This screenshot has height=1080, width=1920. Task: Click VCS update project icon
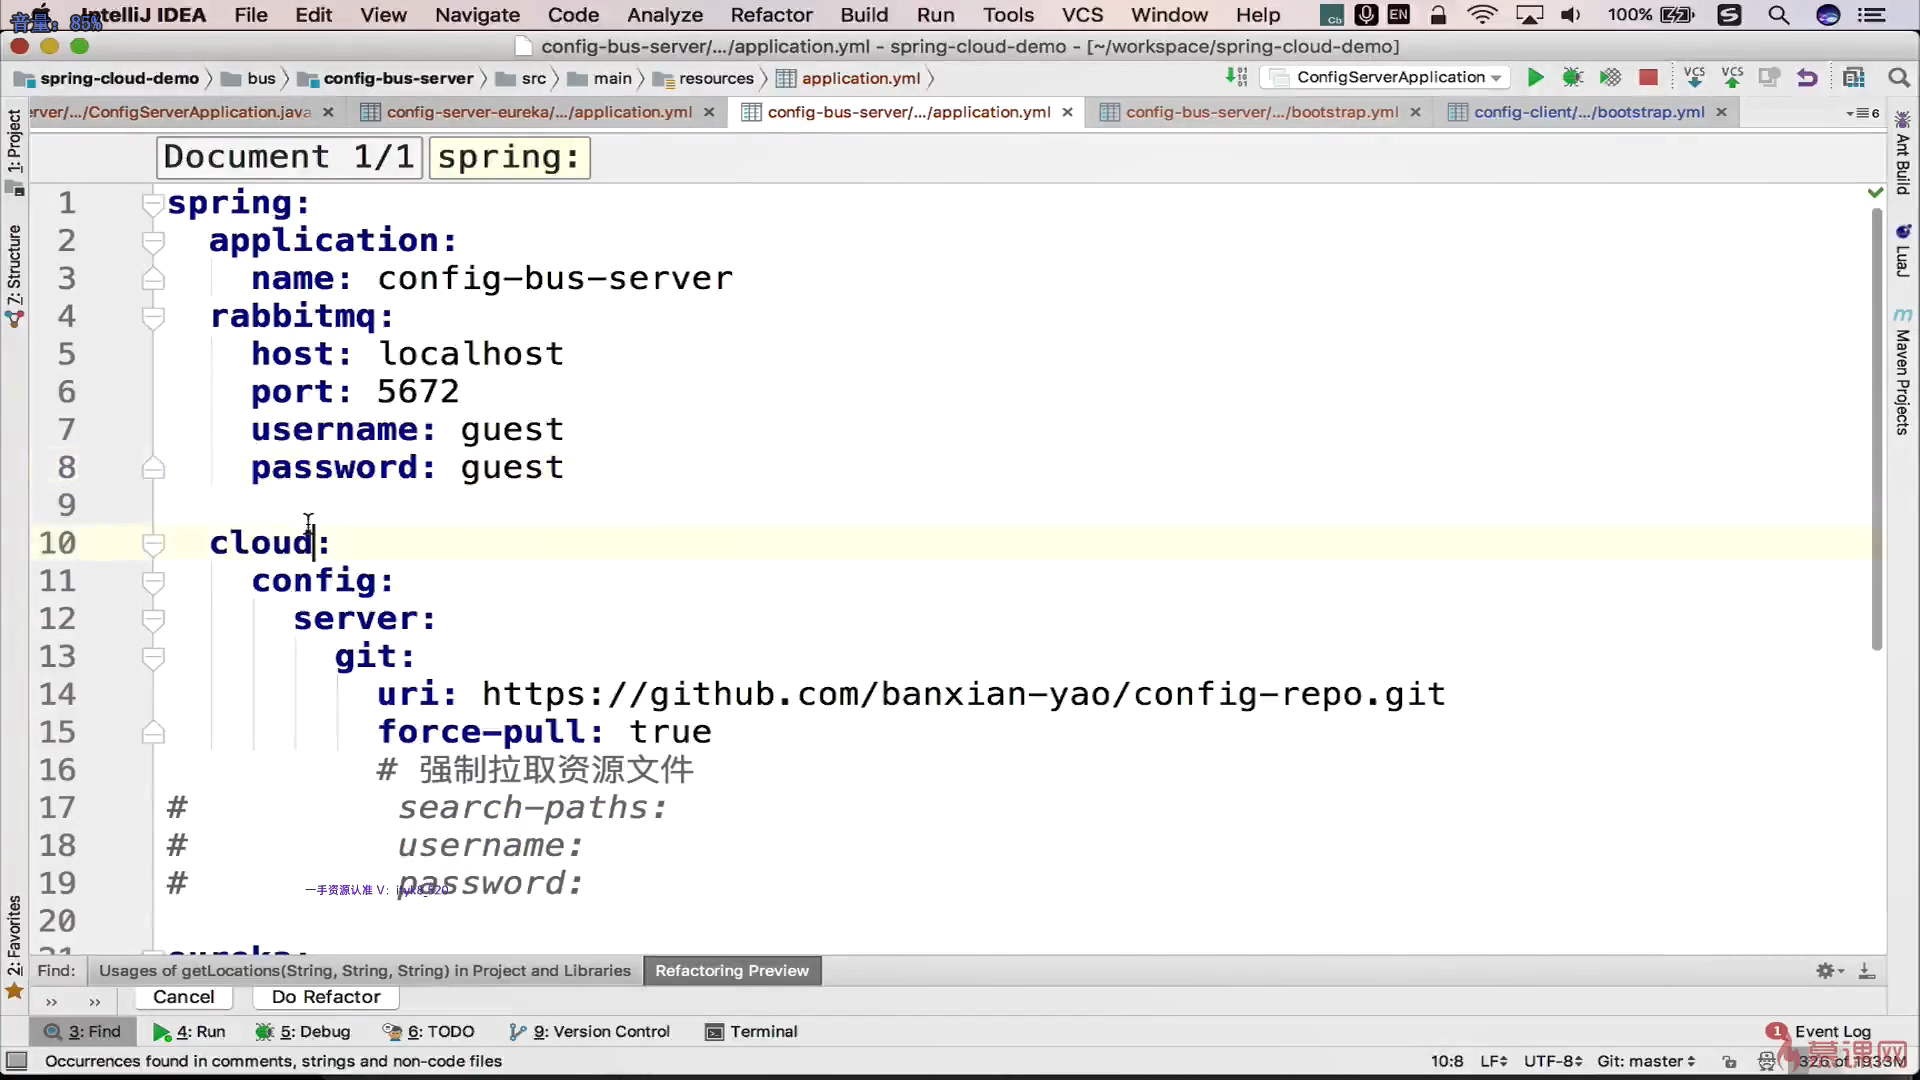1694,77
